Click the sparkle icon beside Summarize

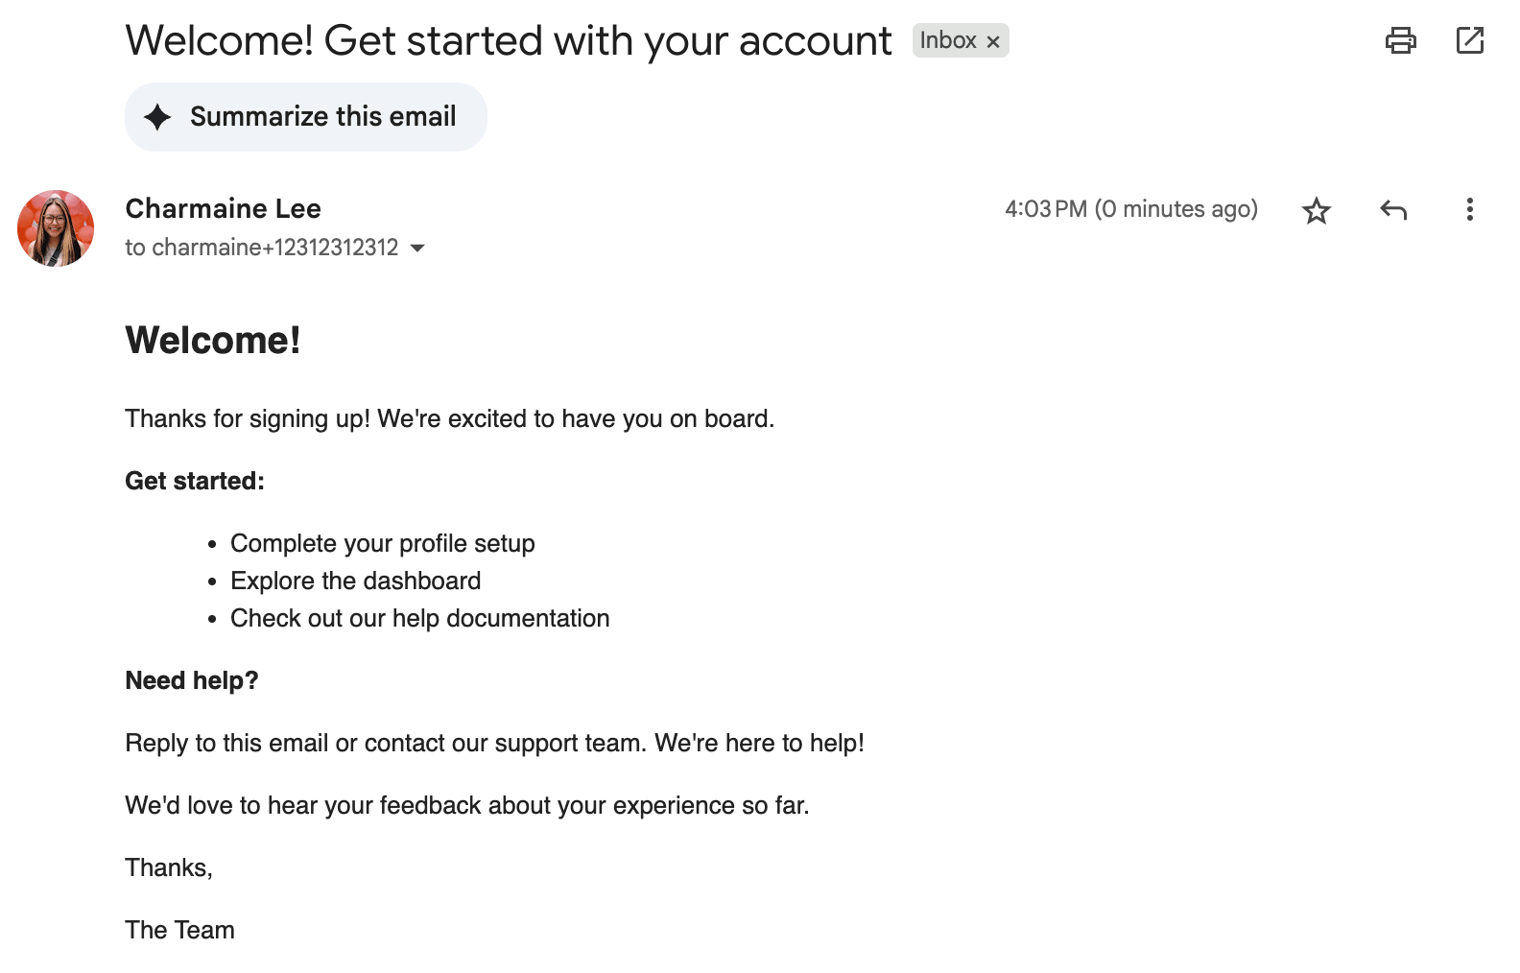(x=157, y=117)
